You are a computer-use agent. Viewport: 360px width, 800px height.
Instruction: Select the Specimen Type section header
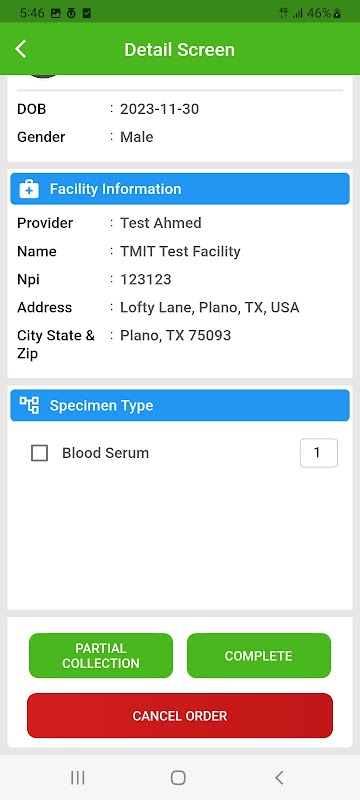click(x=180, y=405)
